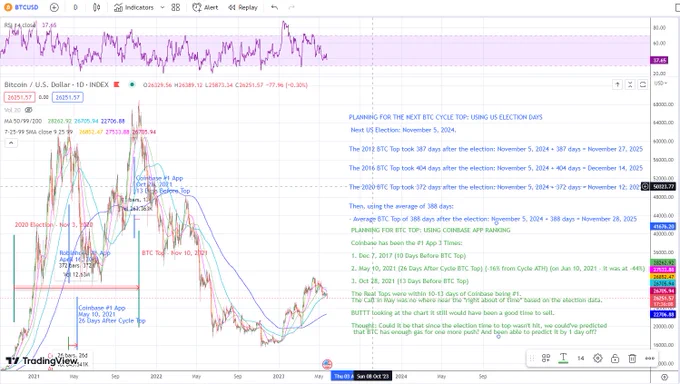Open indicator templates grid icon
680x384 pixels.
coord(176,7)
